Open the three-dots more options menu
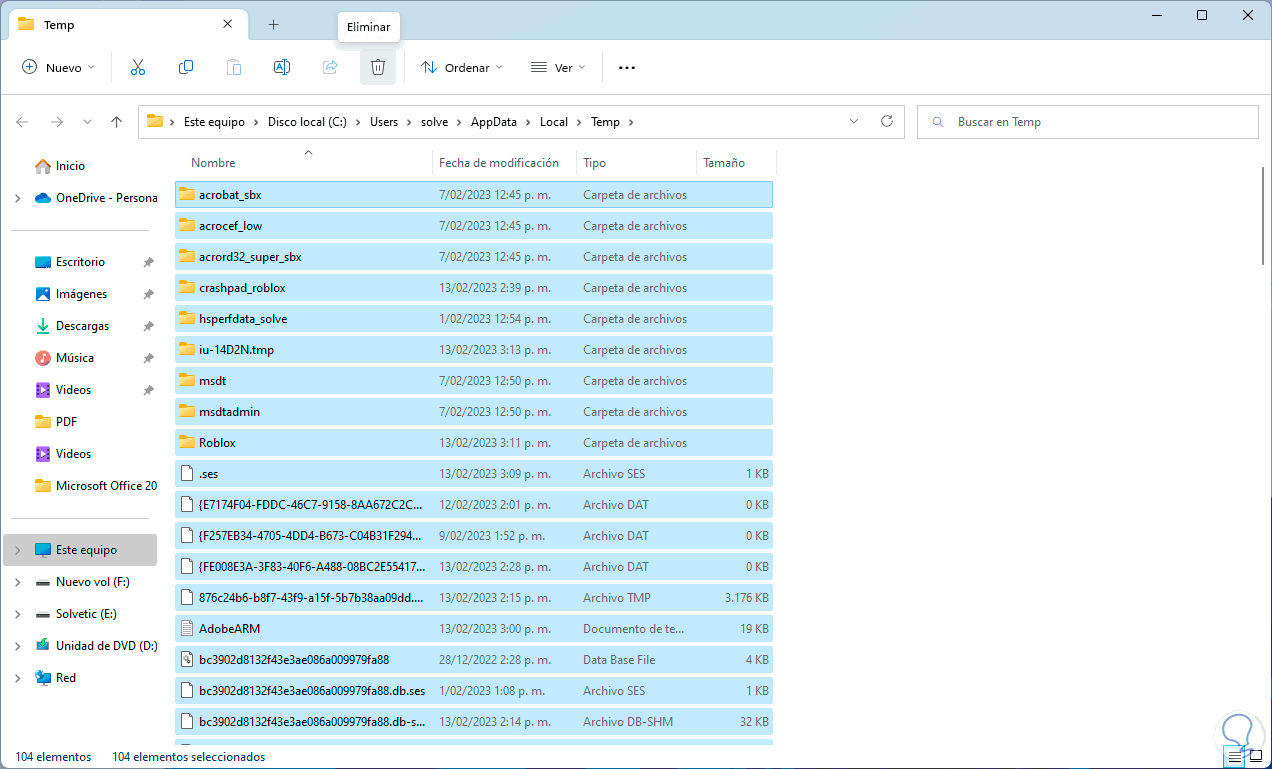Screen dimensions: 1272x769 627,67
